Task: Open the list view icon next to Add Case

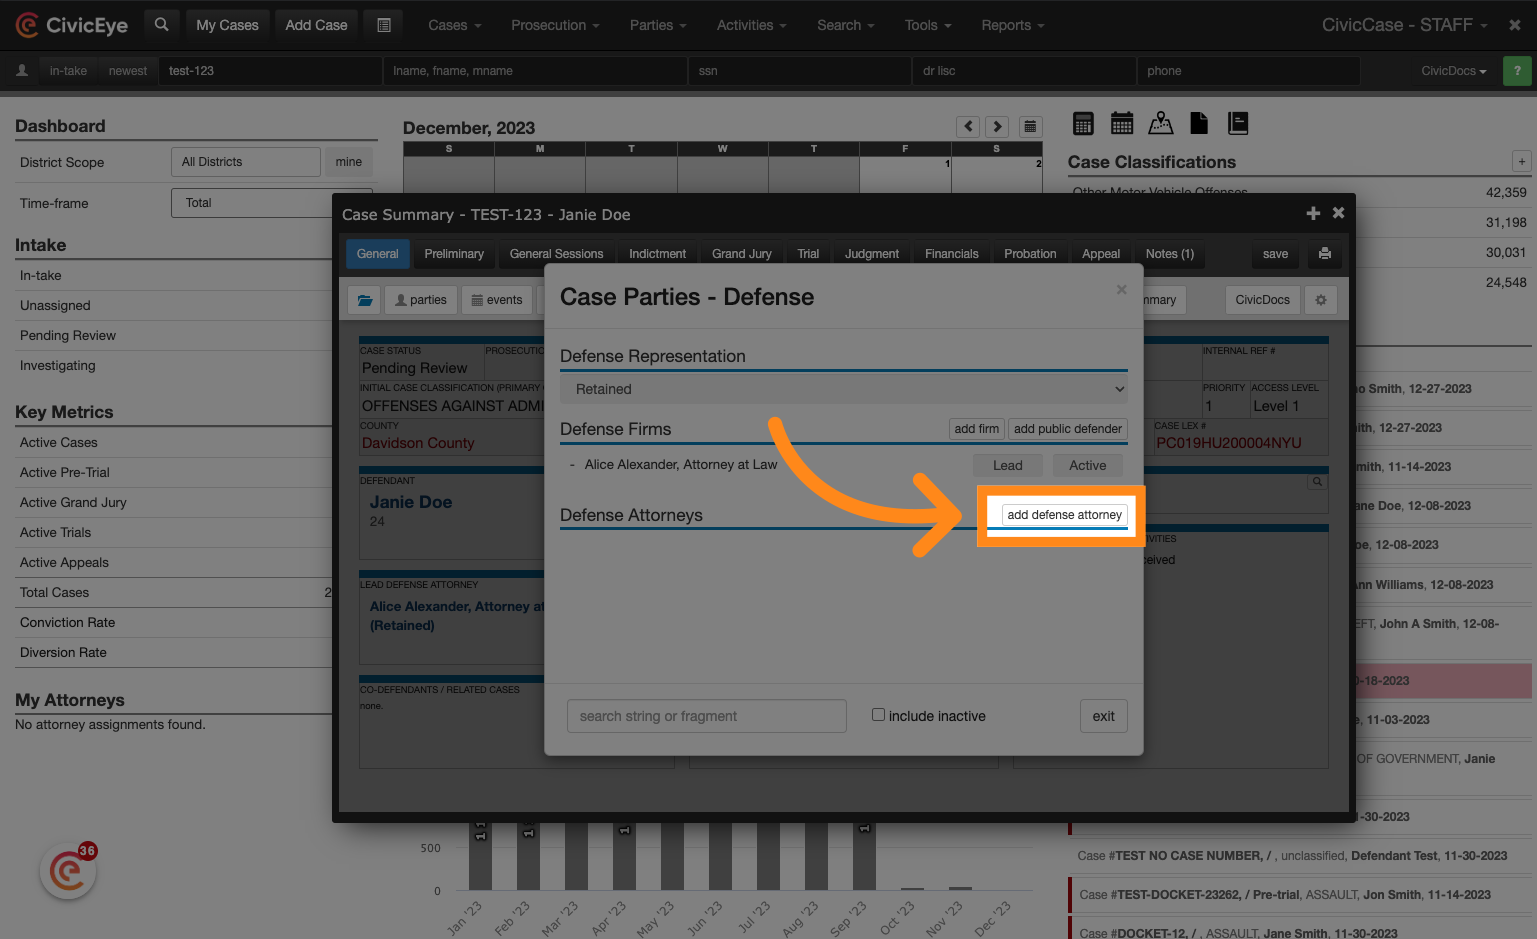Action: point(383,25)
